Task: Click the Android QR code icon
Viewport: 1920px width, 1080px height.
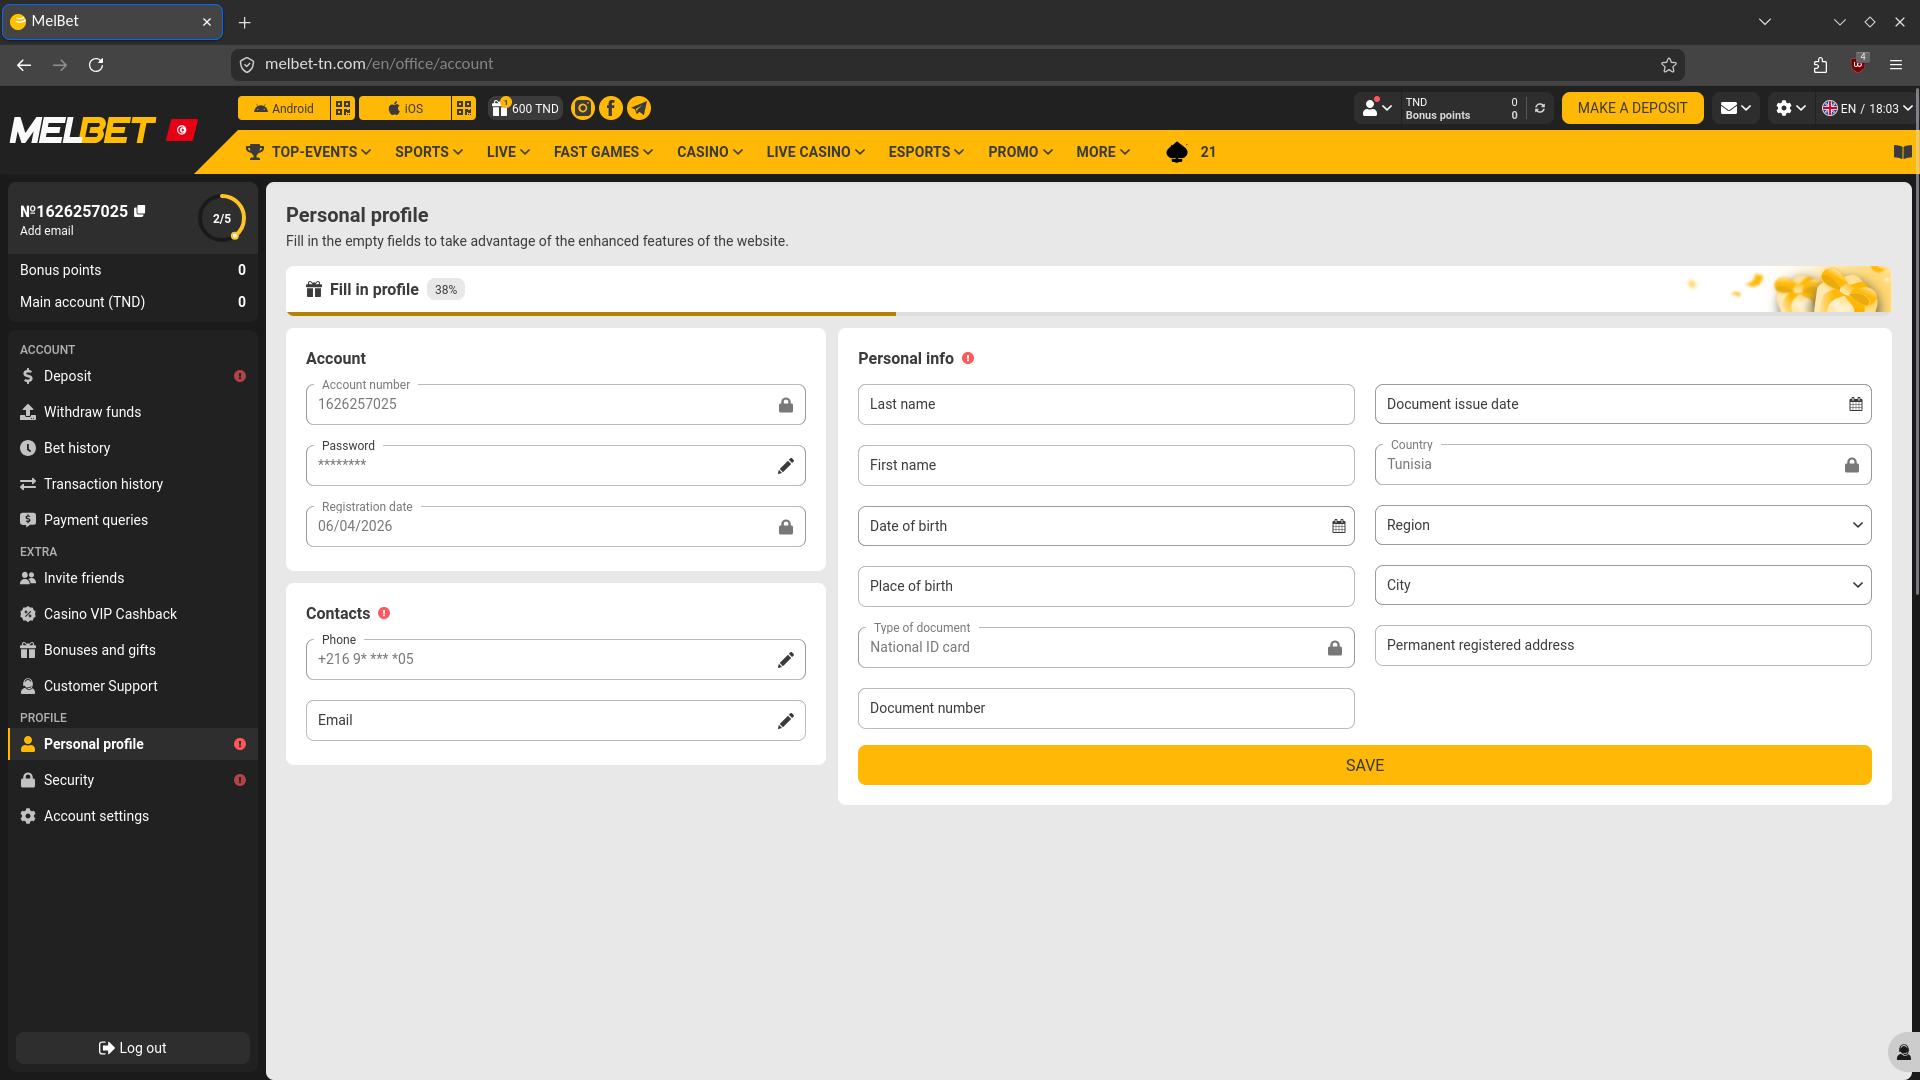Action: pos(343,108)
